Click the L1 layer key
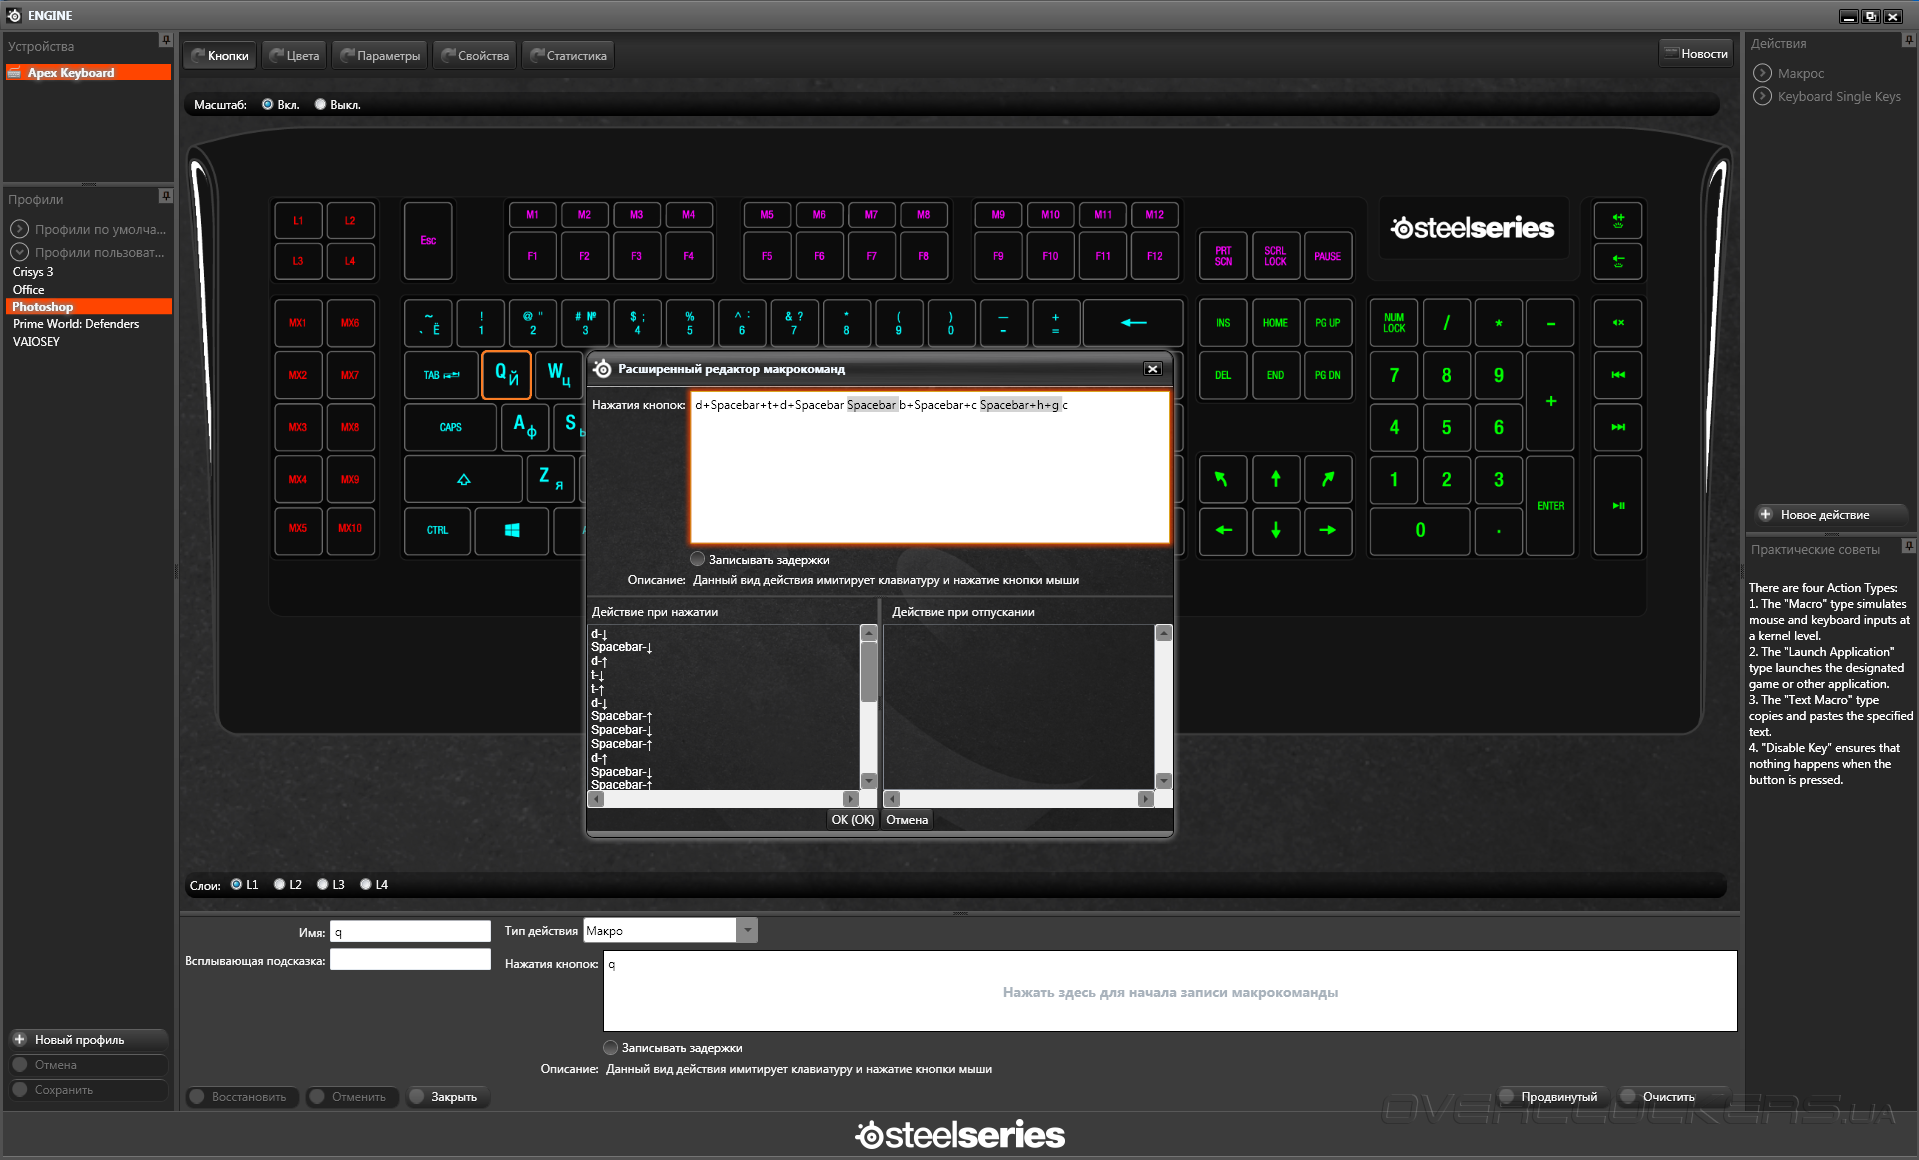The width and height of the screenshot is (1919, 1160). 298,221
